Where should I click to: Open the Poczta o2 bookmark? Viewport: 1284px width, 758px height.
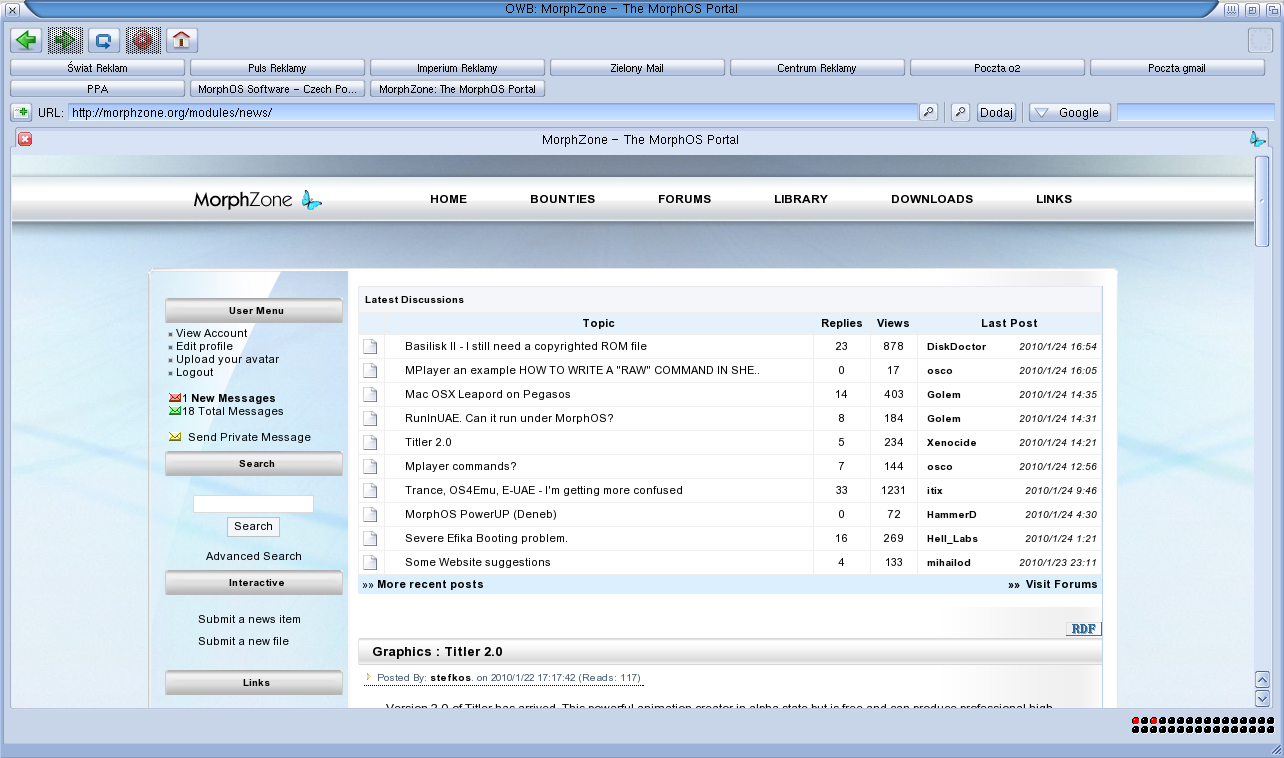click(x=997, y=68)
